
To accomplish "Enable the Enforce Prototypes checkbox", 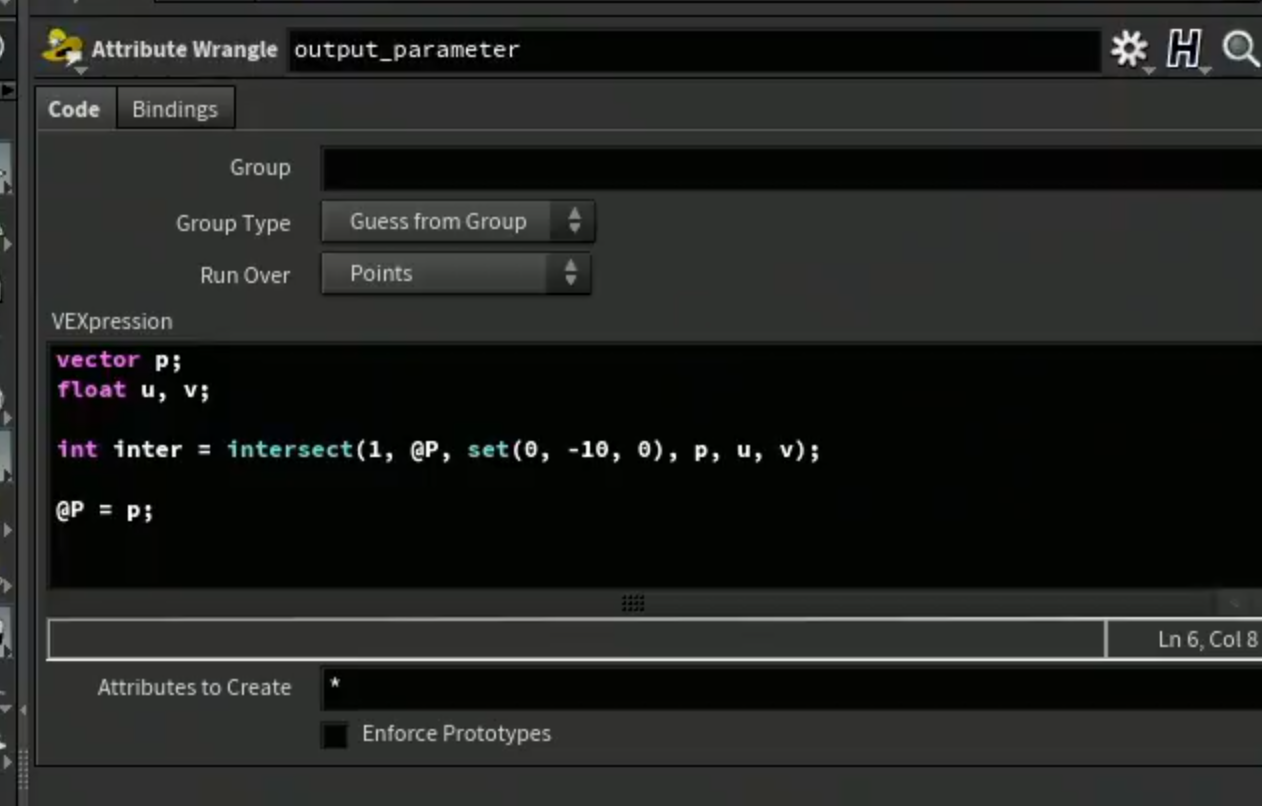I will pyautogui.click(x=335, y=735).
